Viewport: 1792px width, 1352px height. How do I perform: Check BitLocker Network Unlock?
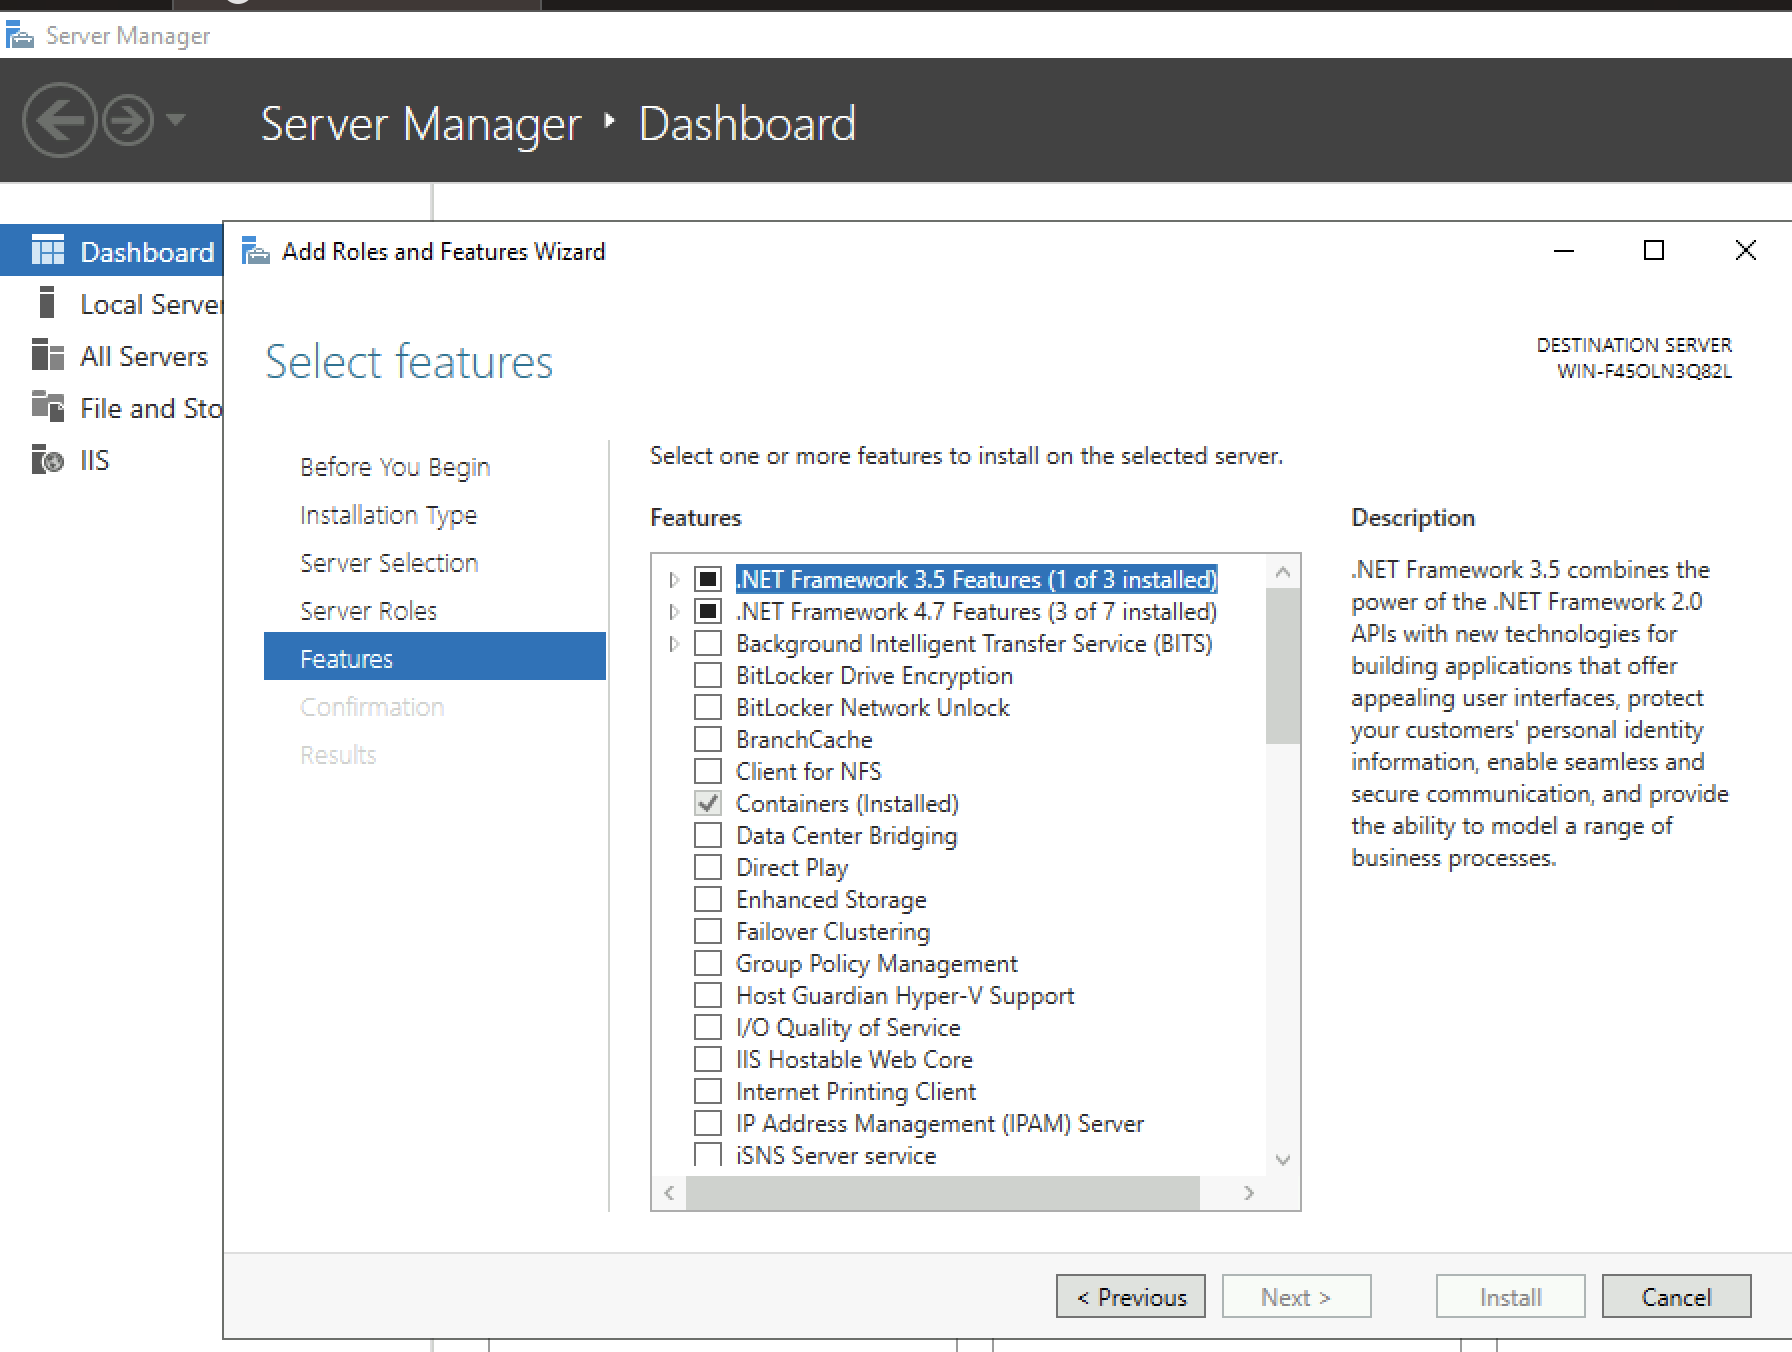(x=708, y=707)
